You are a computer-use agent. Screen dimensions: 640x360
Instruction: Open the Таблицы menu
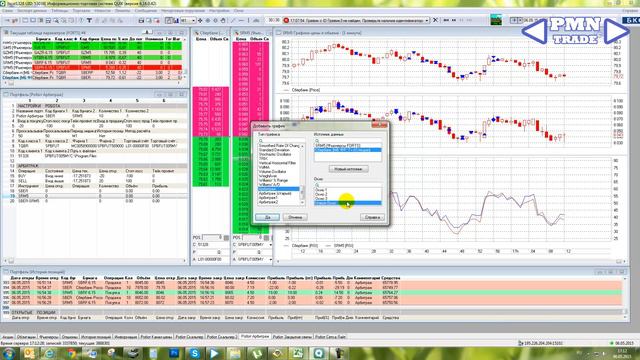[60, 11]
